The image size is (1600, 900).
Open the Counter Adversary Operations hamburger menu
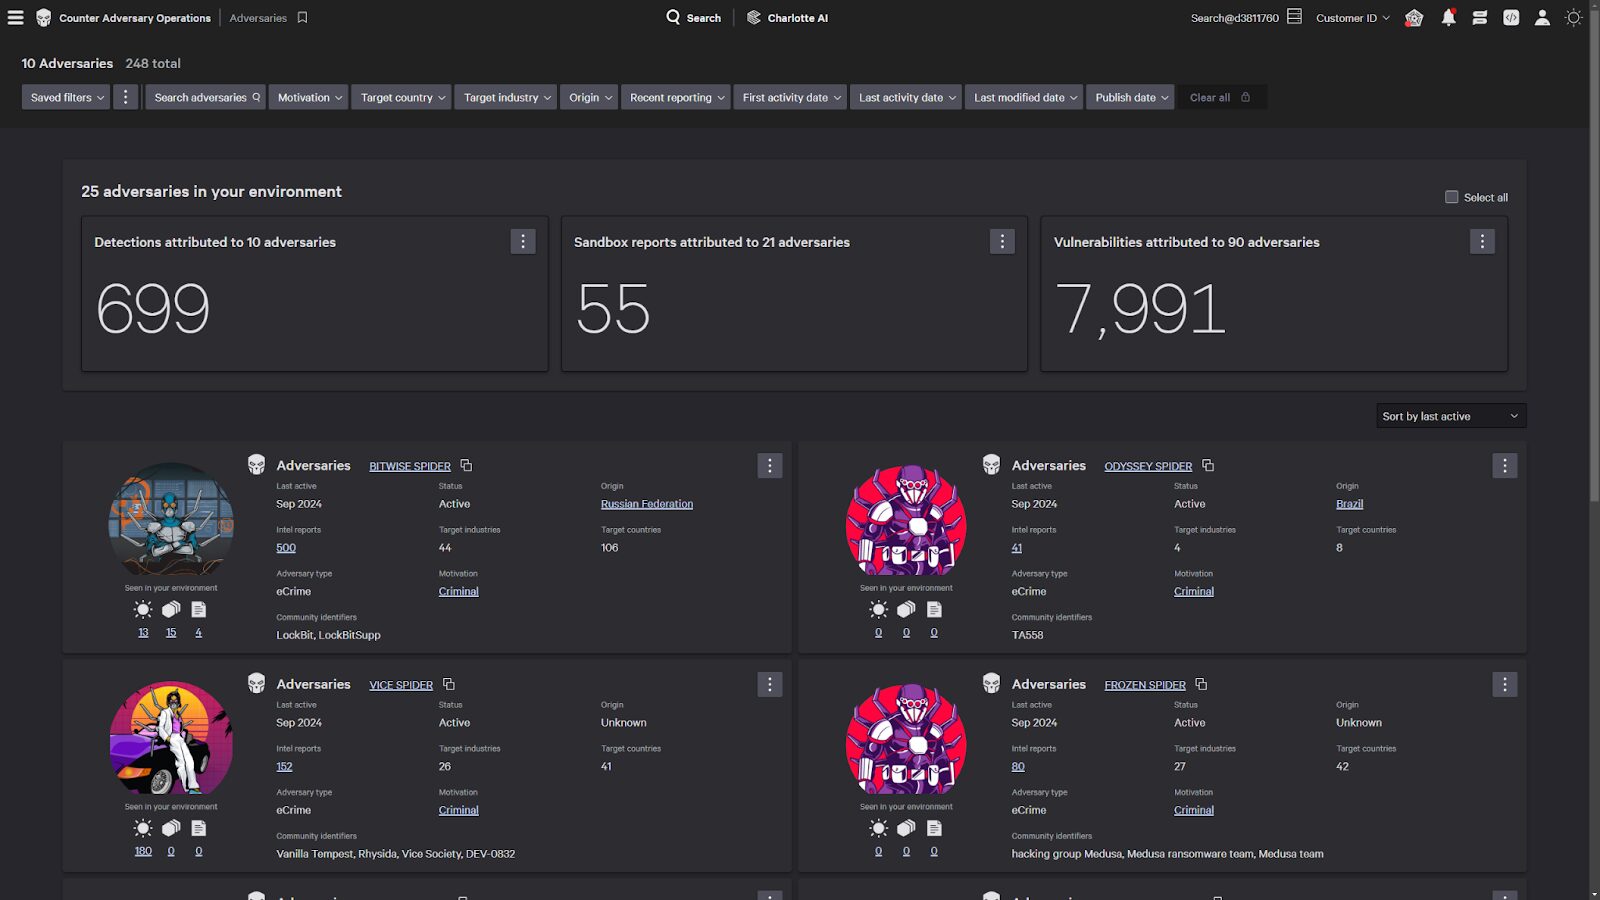(15, 17)
